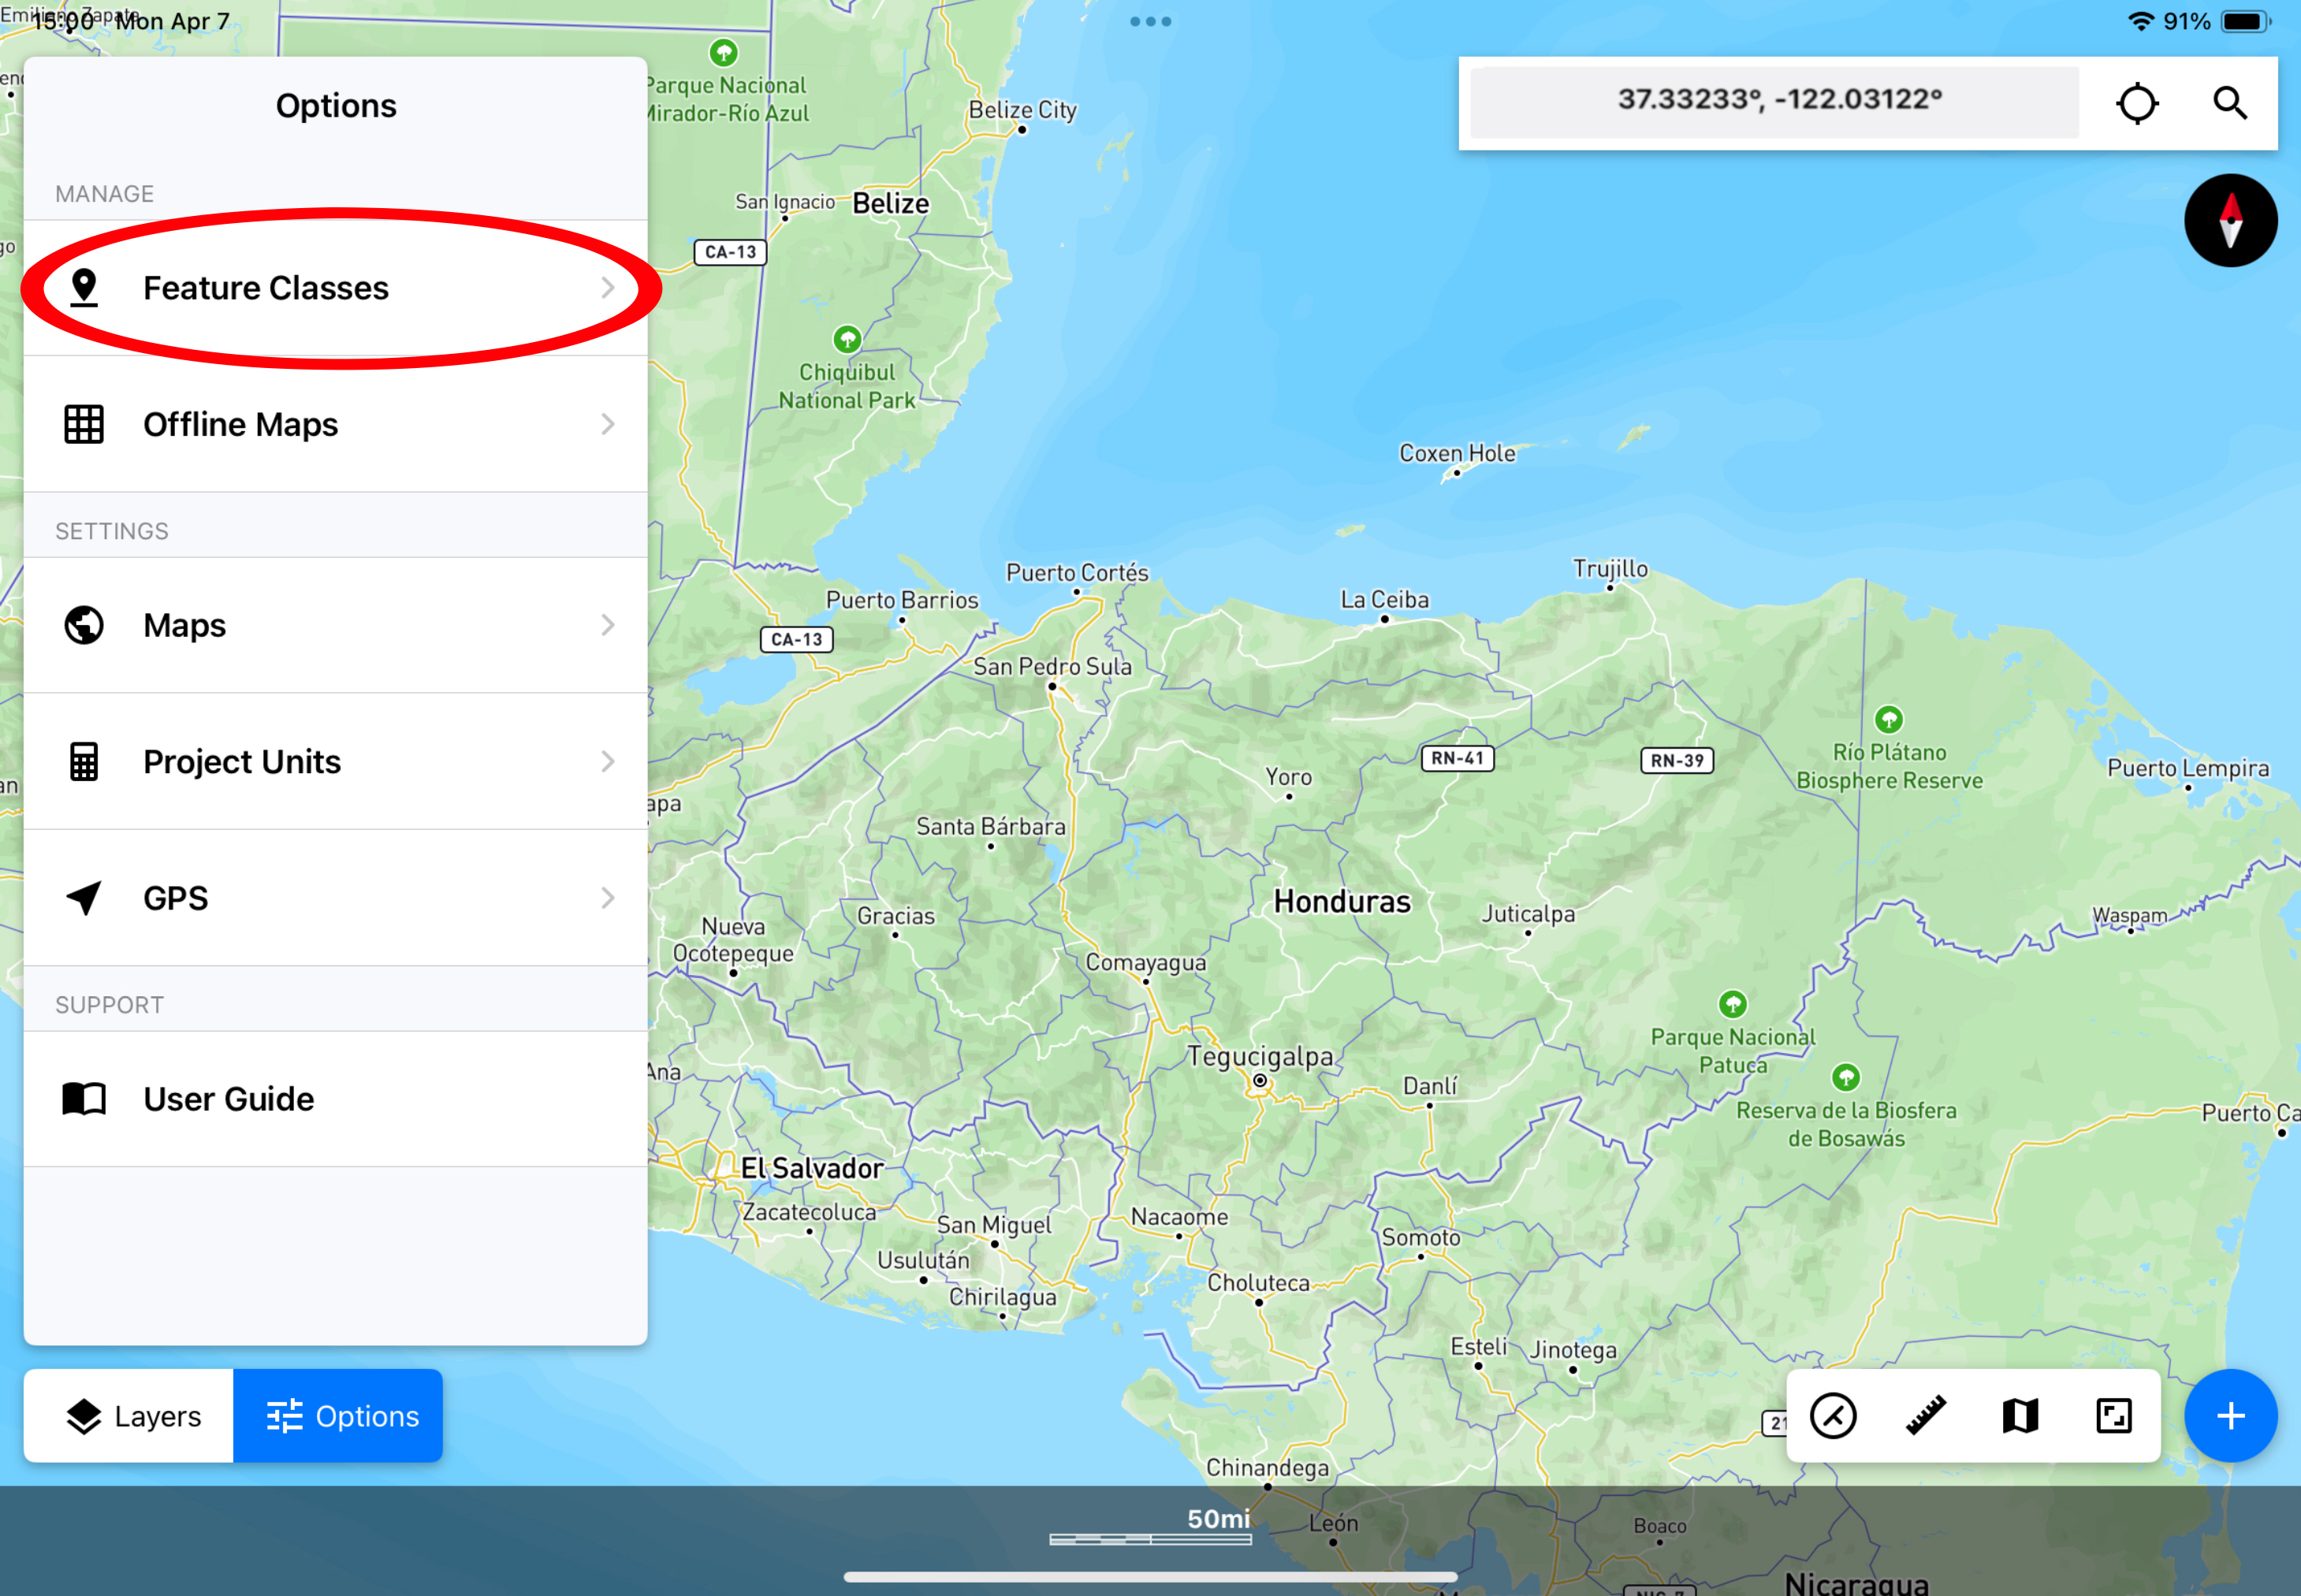Open the map basemap icon

coord(2020,1416)
